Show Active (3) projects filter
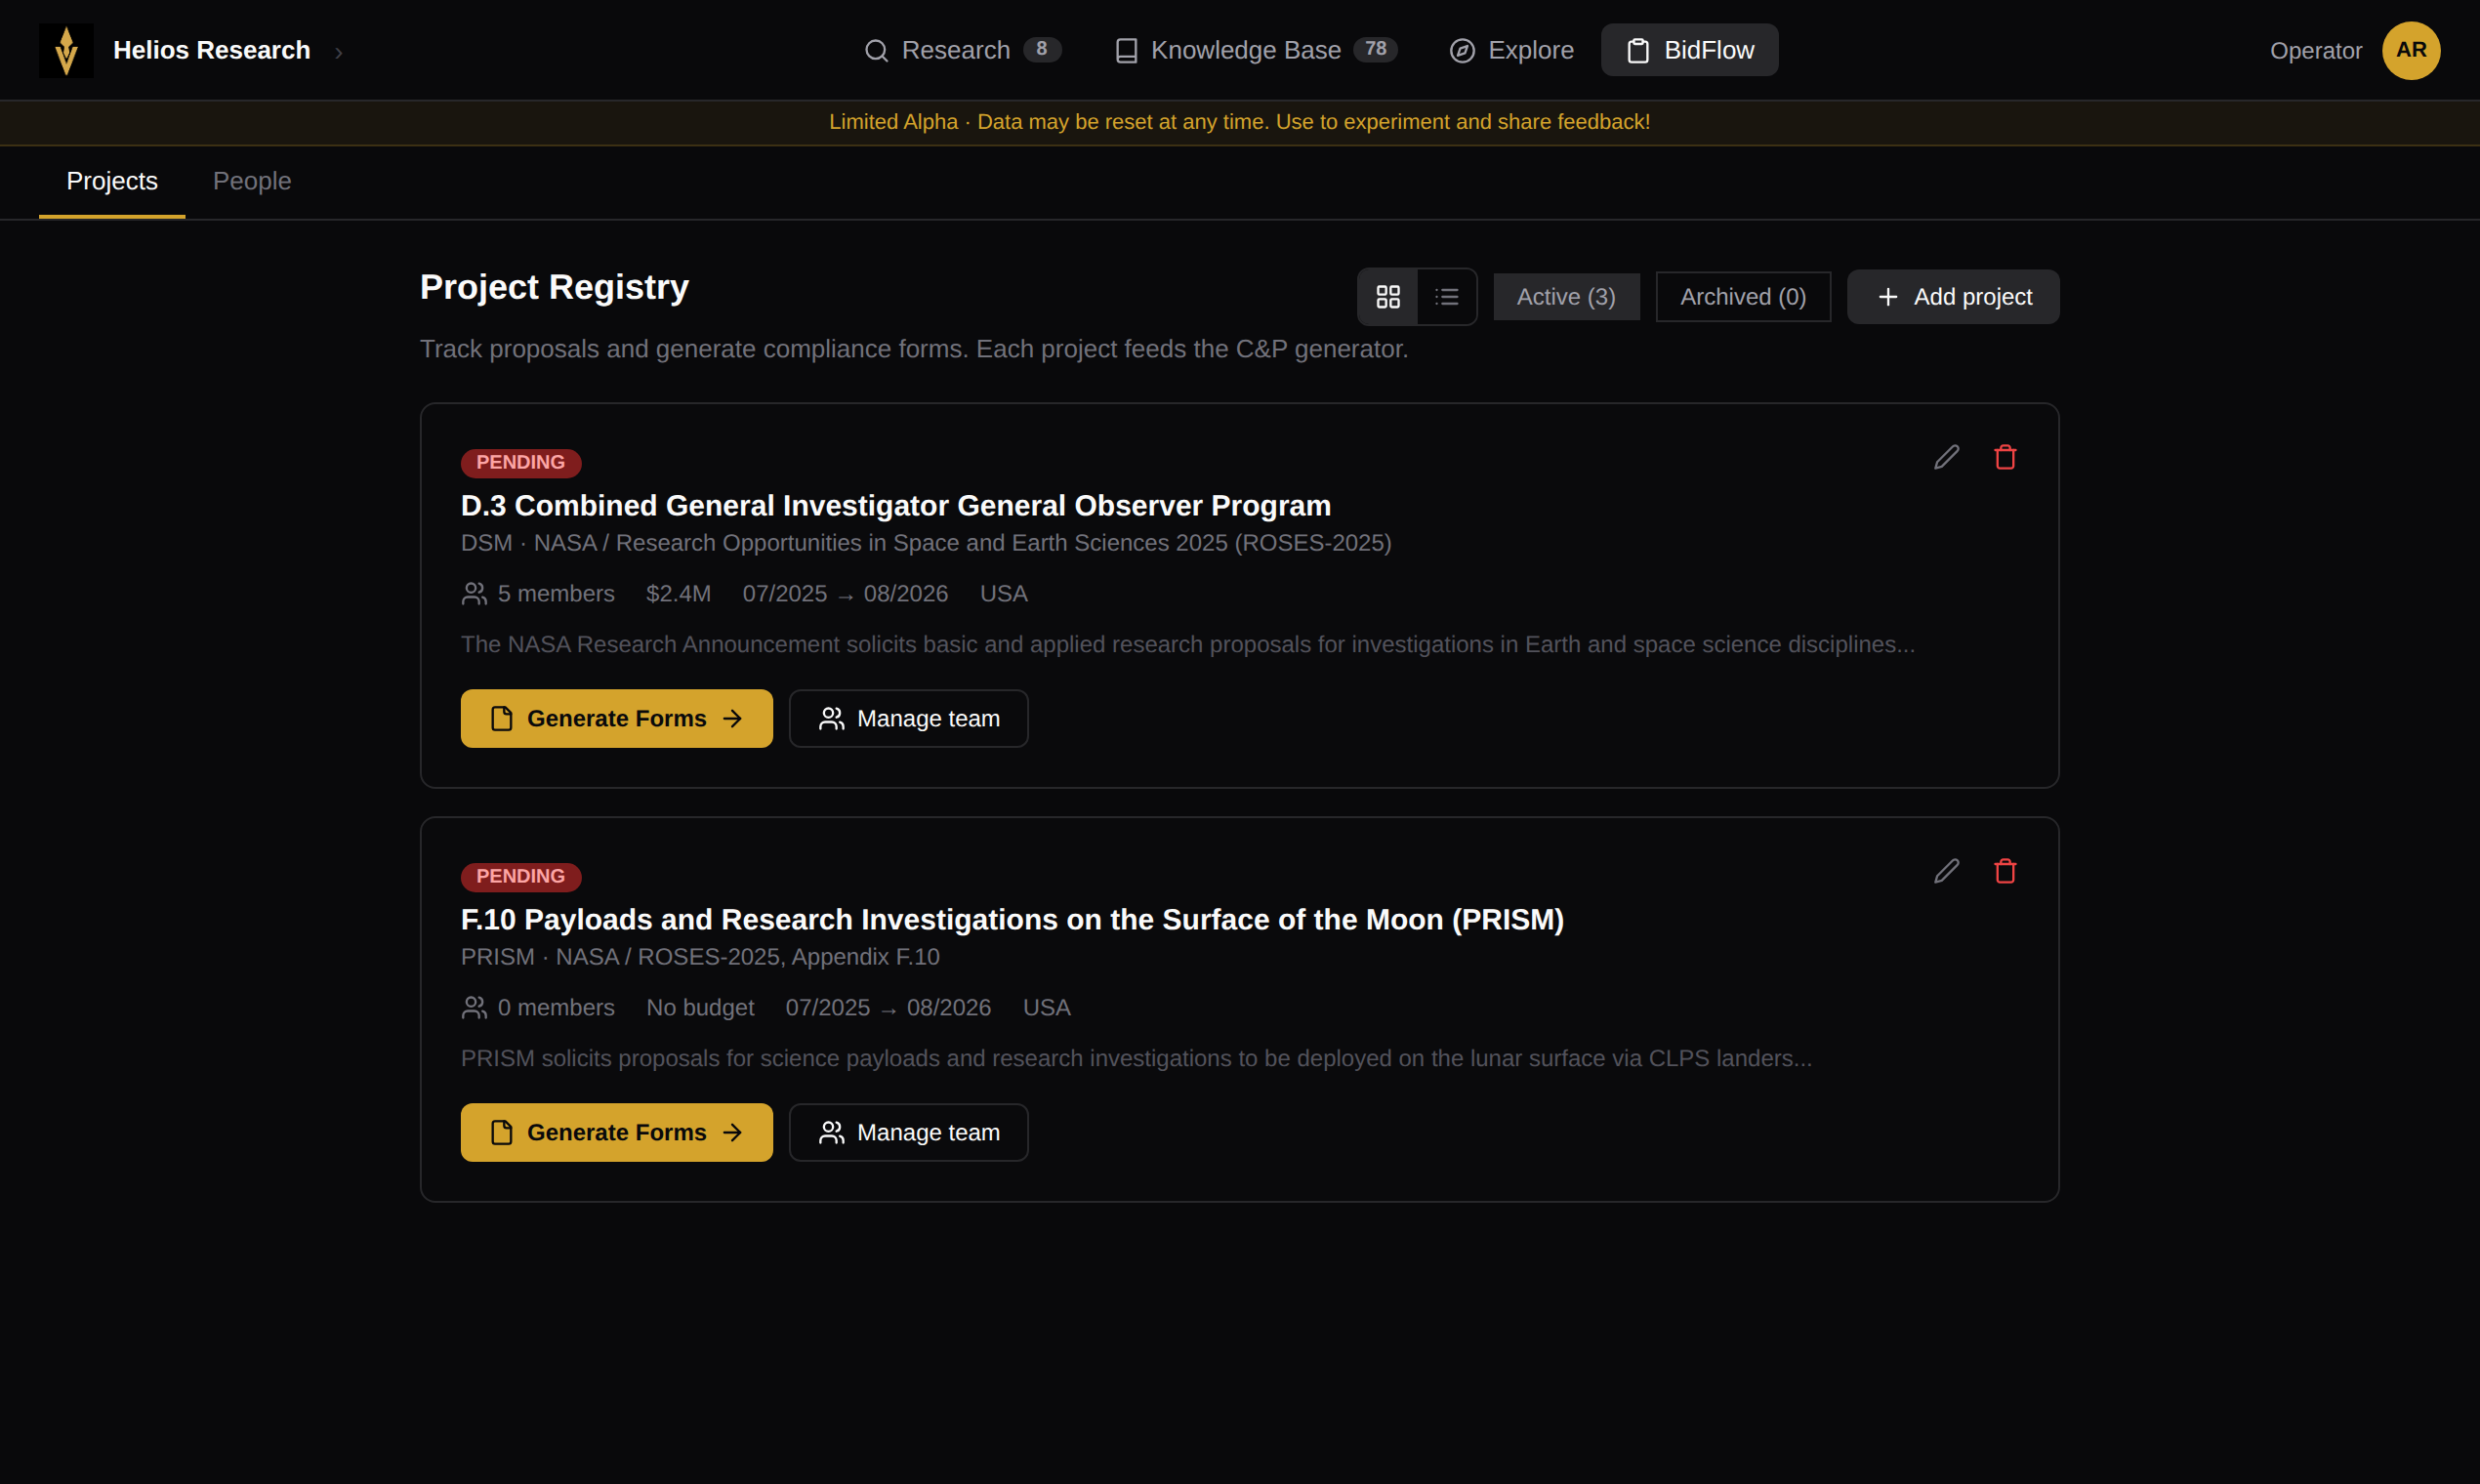 [x=1565, y=297]
